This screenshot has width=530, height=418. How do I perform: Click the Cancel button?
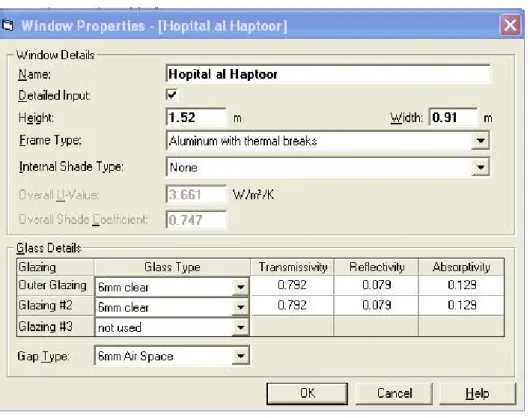394,393
